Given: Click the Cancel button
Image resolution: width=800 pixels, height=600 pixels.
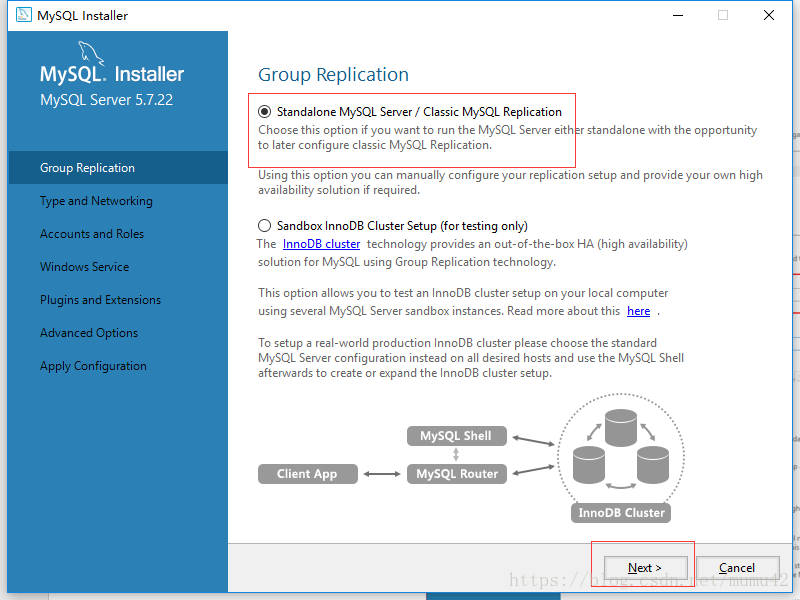Looking at the screenshot, I should point(737,567).
